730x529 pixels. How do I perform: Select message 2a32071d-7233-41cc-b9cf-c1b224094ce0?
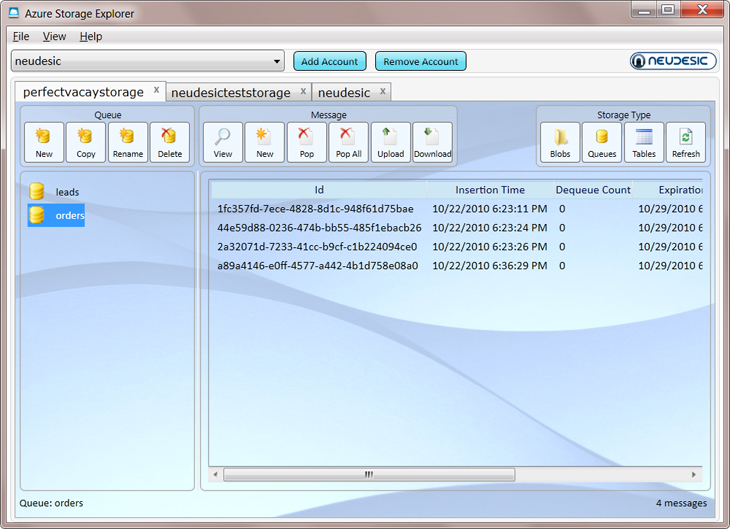(x=317, y=247)
